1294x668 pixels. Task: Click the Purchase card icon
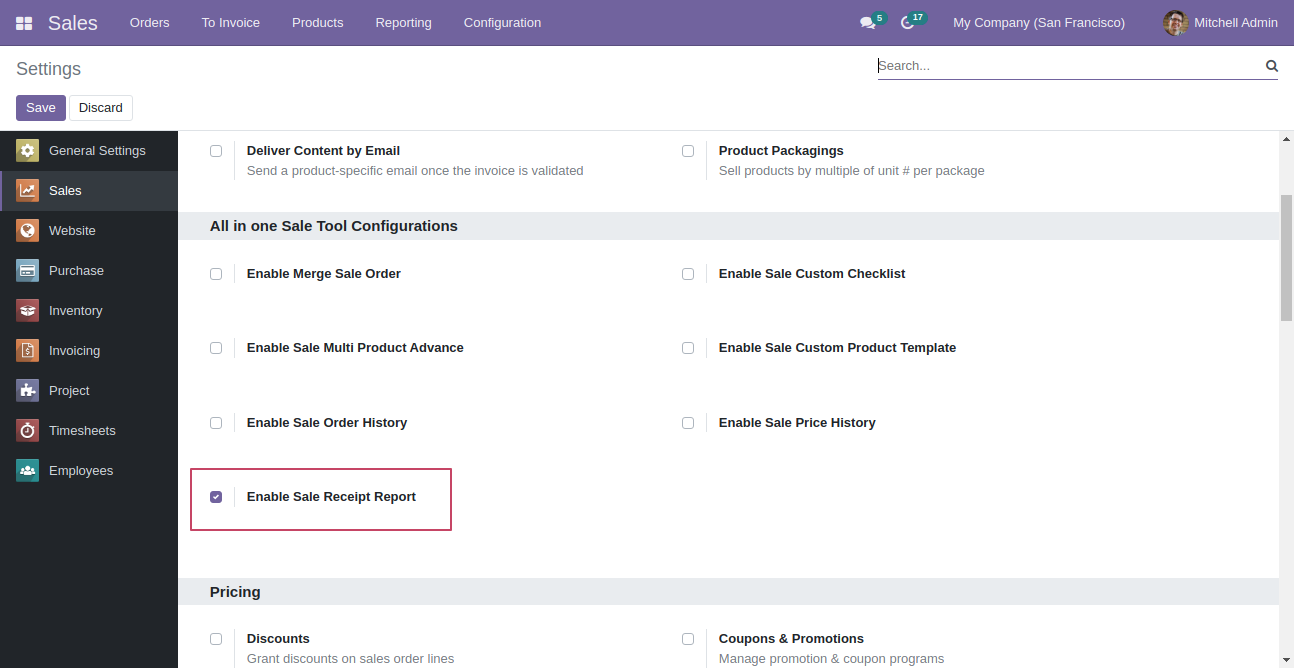[28, 271]
